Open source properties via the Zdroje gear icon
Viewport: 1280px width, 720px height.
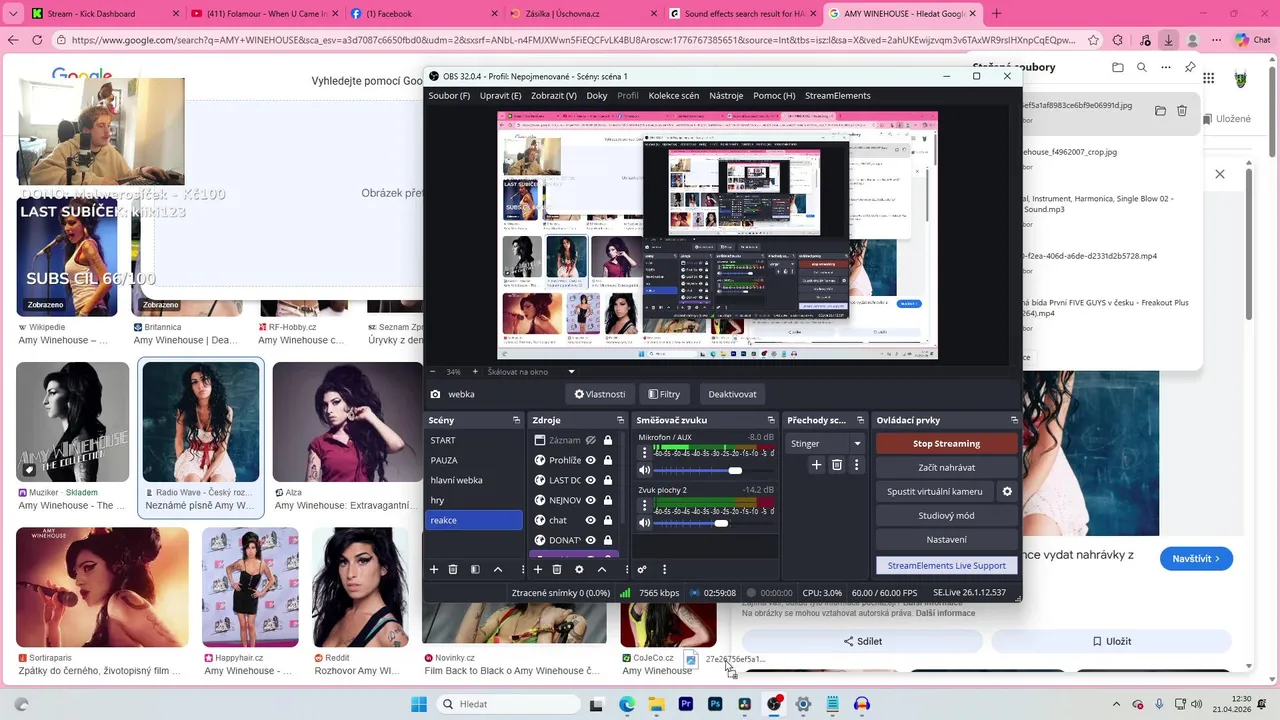click(x=579, y=569)
